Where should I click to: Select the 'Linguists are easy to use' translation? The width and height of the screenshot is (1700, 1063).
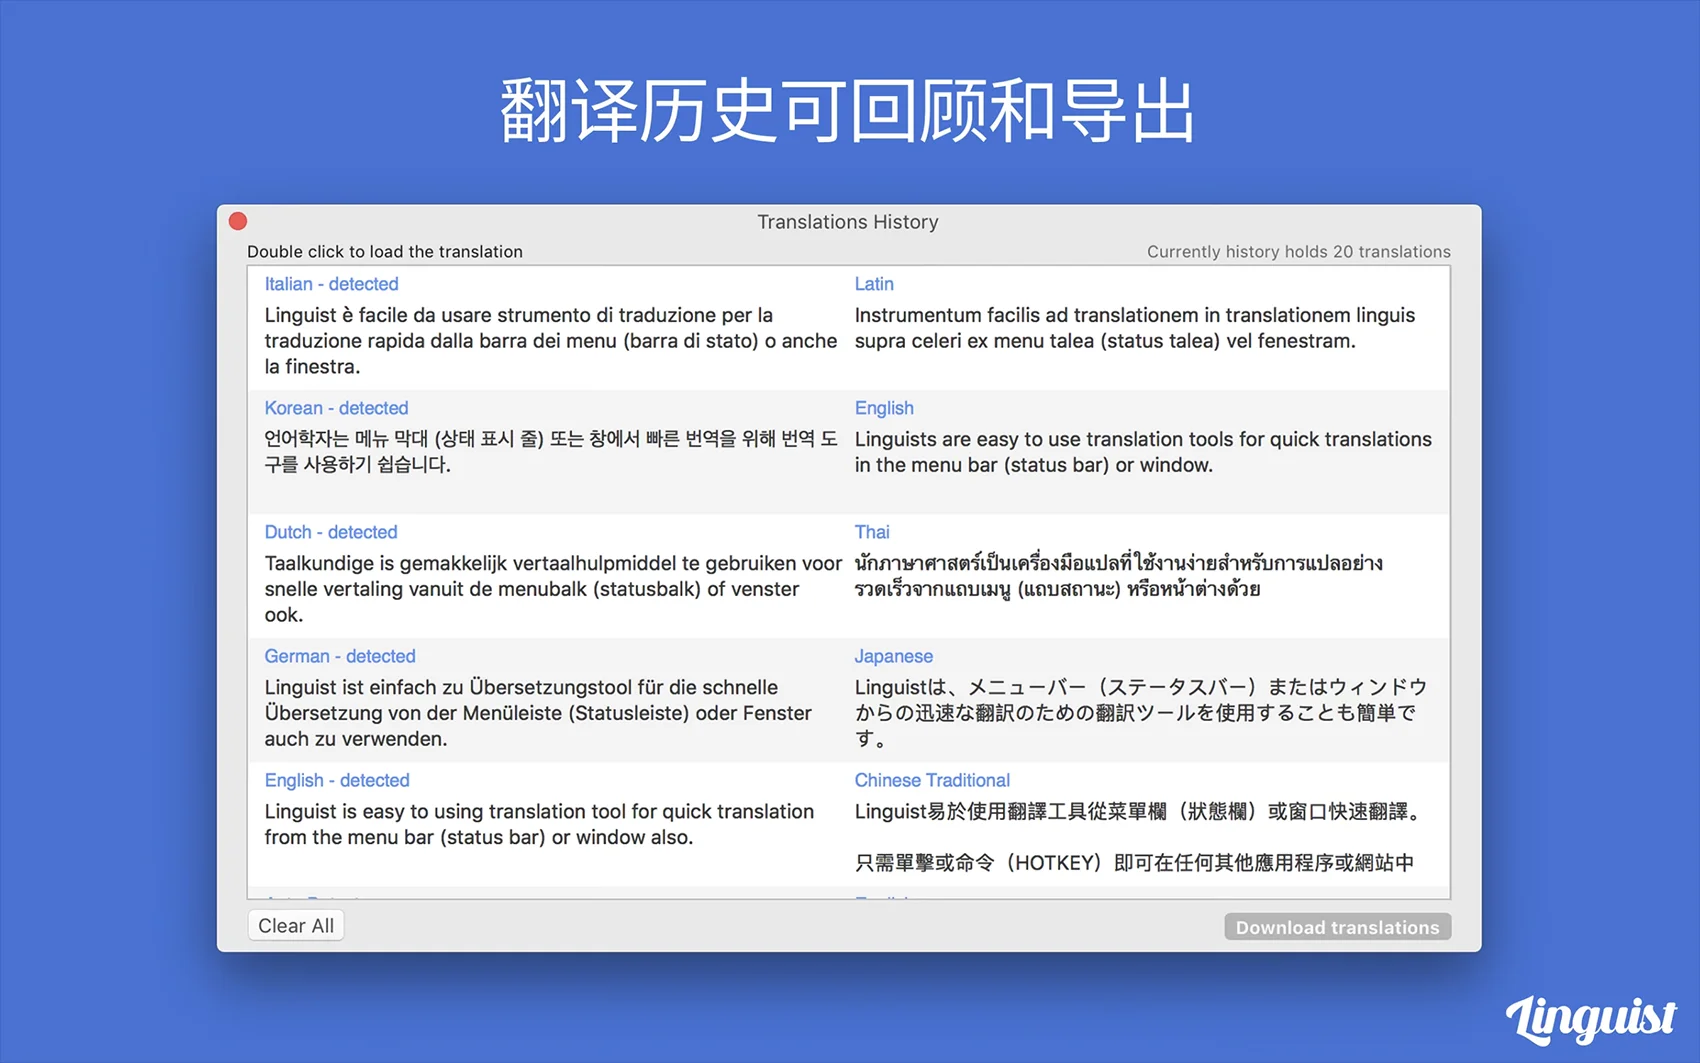tap(1143, 452)
